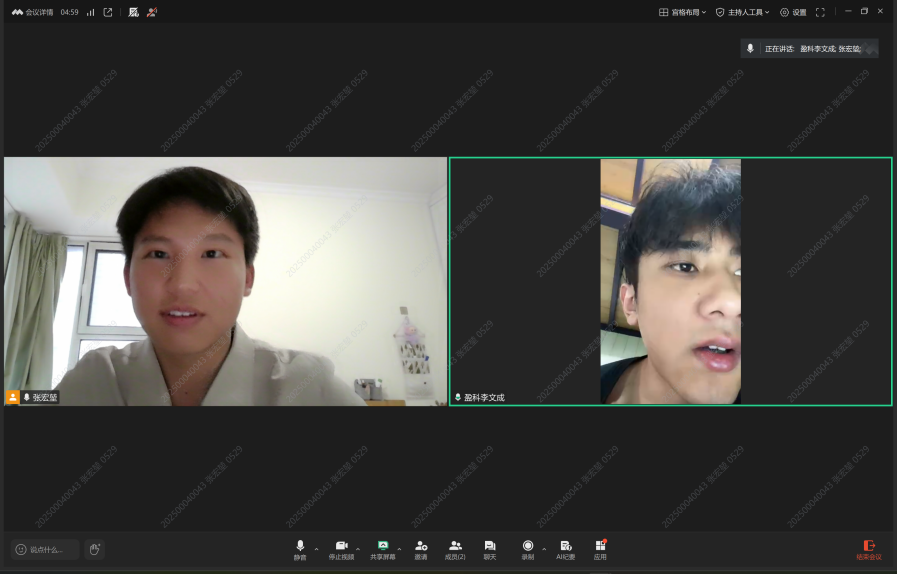Open the 应用 apps icon
897x574 pixels.
click(600, 549)
